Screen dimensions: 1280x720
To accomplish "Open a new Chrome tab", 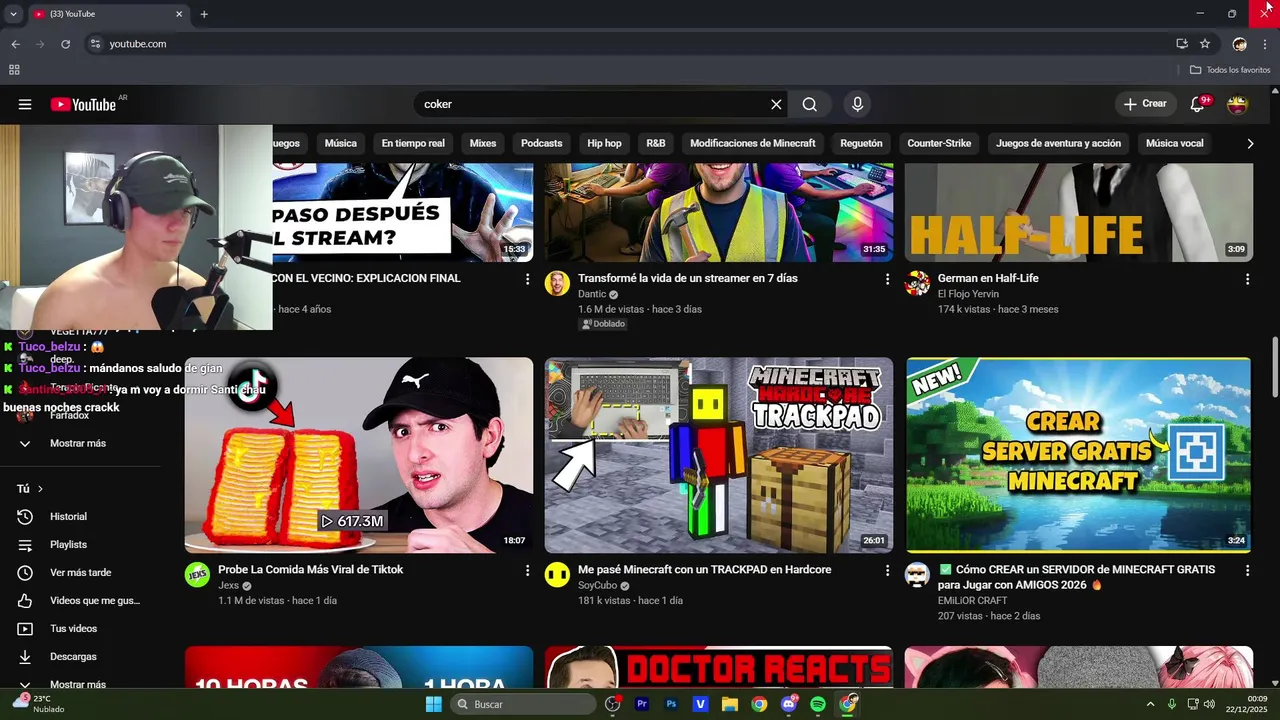I will (x=204, y=14).
